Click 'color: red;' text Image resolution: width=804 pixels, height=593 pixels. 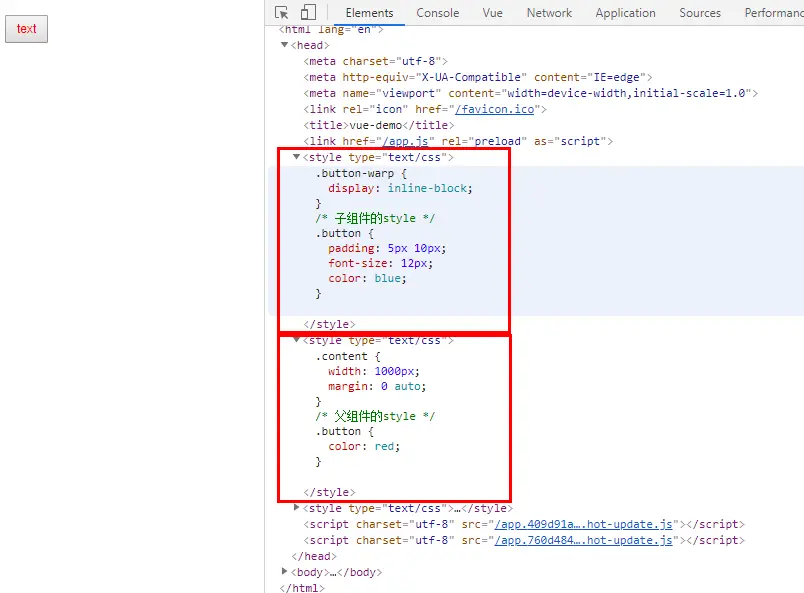click(x=364, y=446)
